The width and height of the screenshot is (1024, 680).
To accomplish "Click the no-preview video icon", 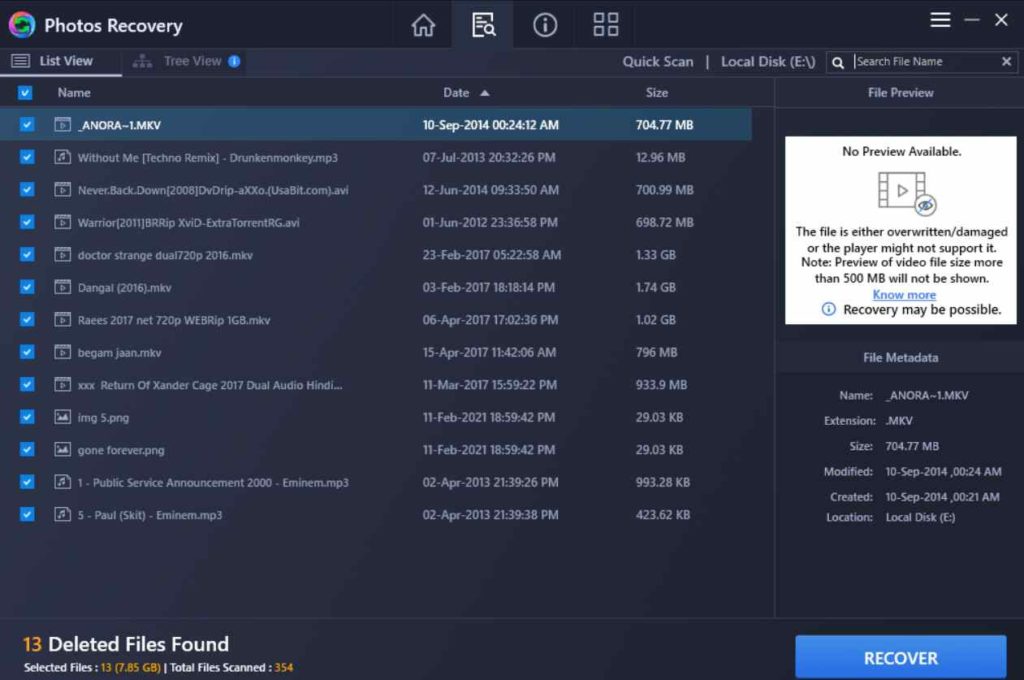I will (x=907, y=193).
